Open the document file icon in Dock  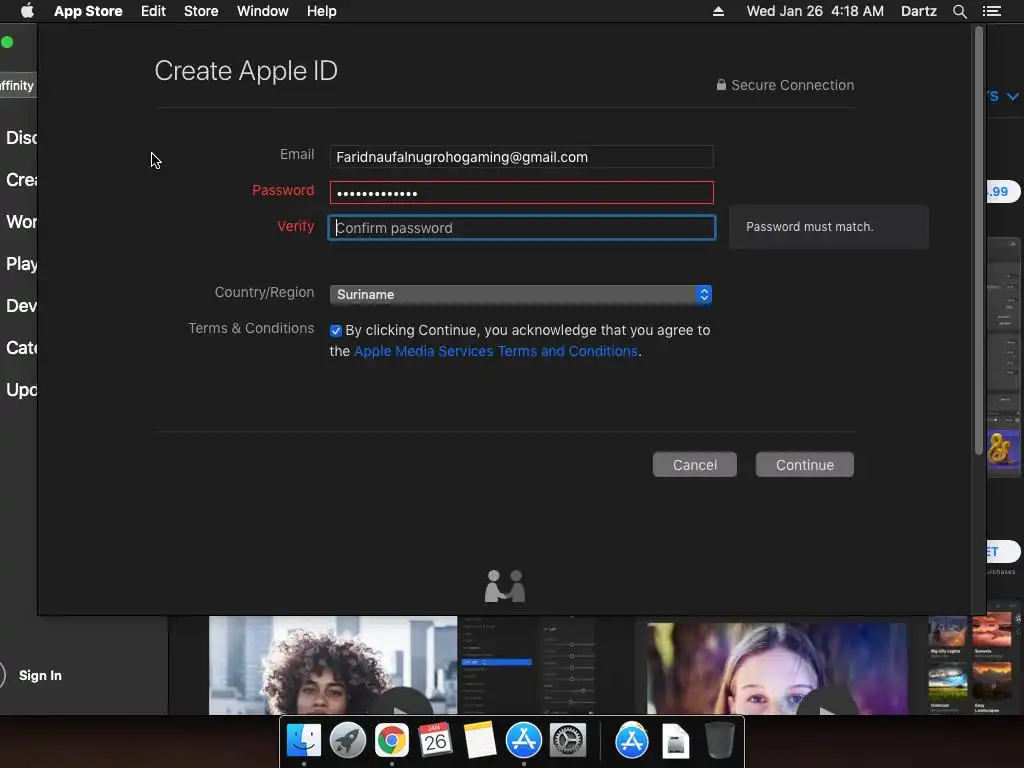(675, 741)
